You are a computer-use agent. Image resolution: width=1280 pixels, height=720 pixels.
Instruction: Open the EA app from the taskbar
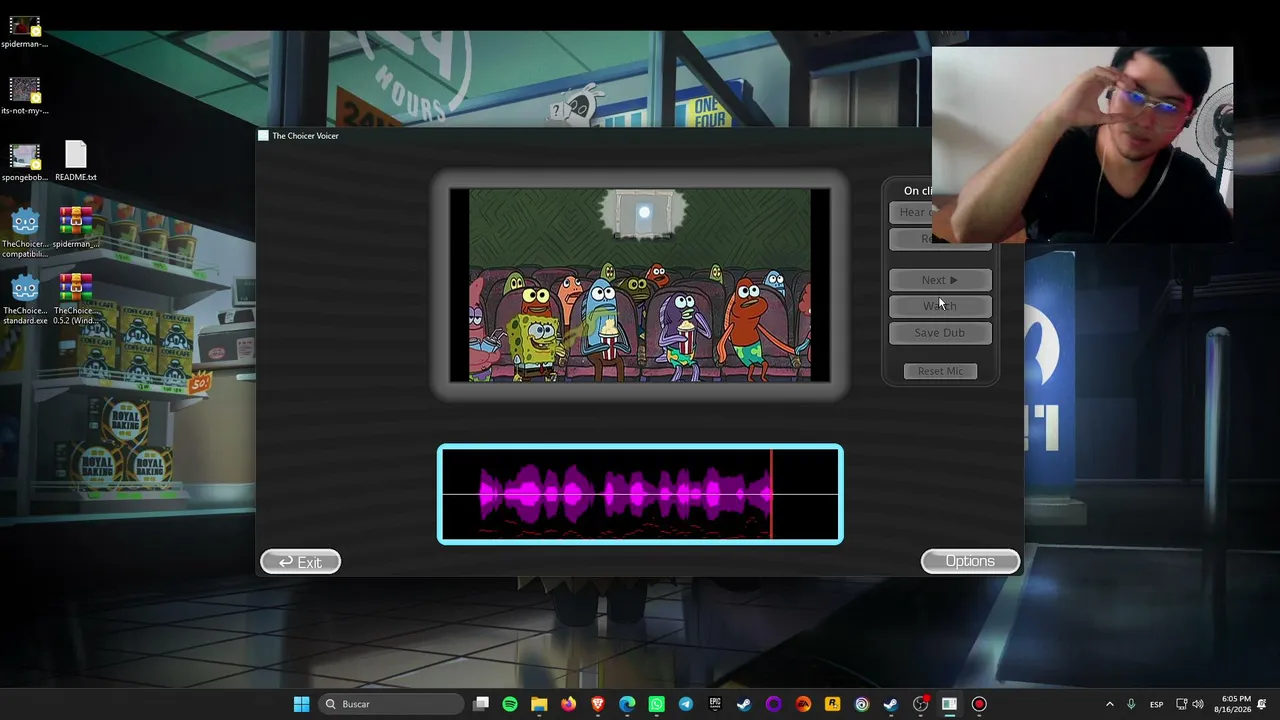pyautogui.click(x=803, y=704)
